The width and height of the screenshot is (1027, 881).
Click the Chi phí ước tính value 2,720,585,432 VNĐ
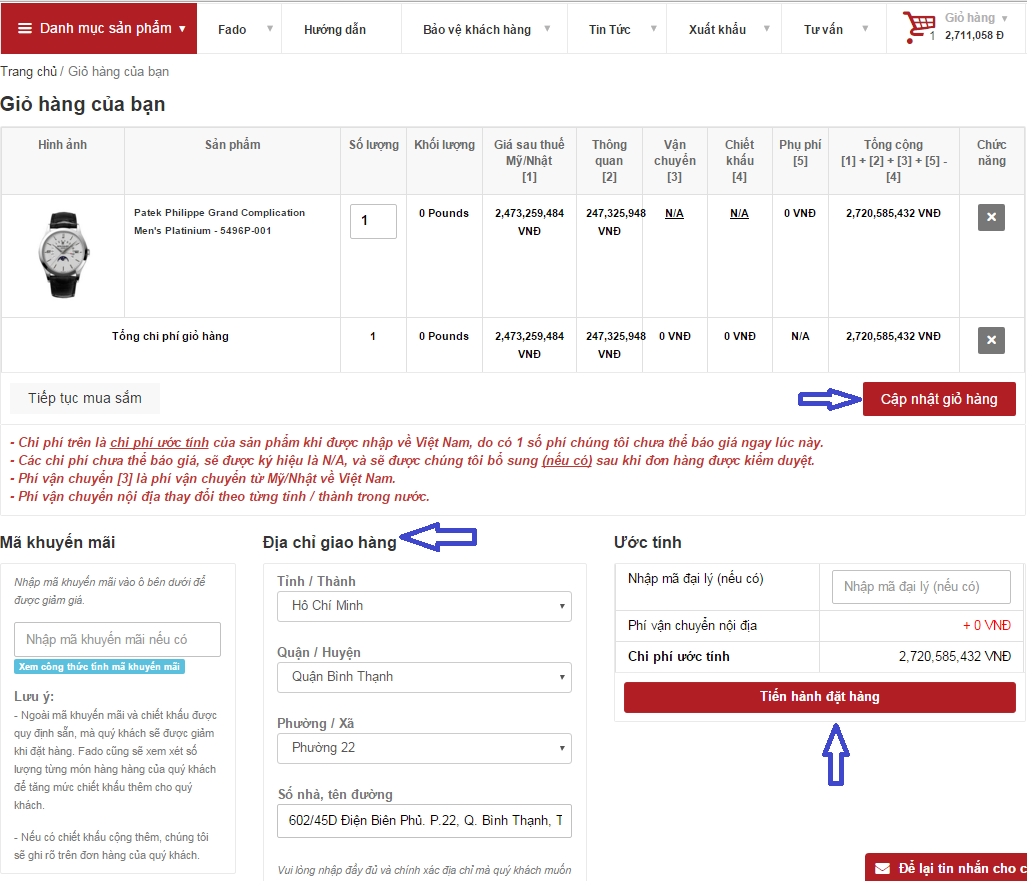(x=954, y=656)
